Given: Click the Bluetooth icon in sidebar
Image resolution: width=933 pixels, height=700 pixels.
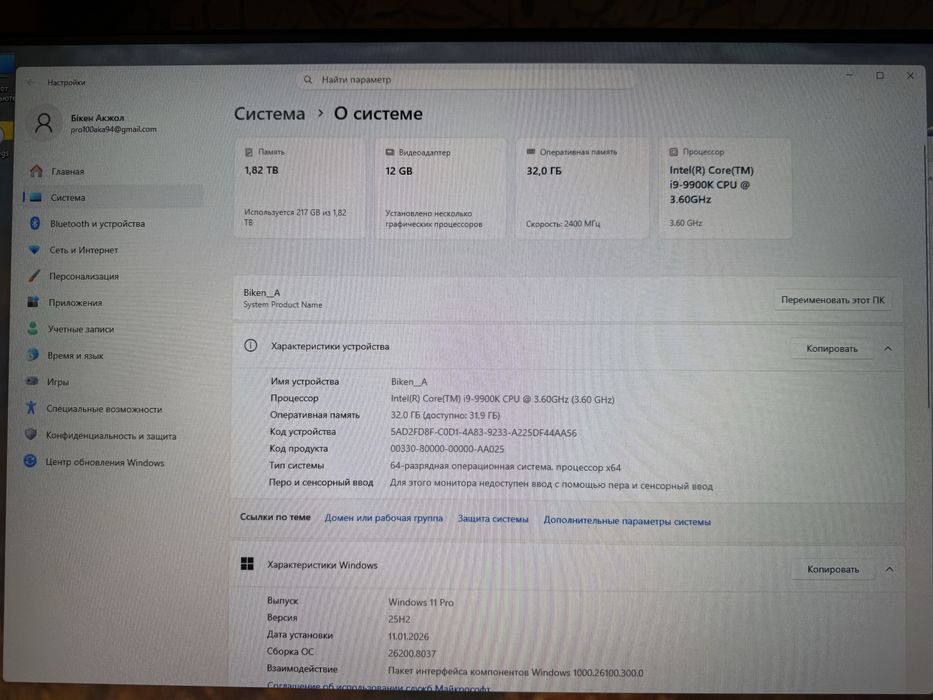Looking at the screenshot, I should [35, 223].
